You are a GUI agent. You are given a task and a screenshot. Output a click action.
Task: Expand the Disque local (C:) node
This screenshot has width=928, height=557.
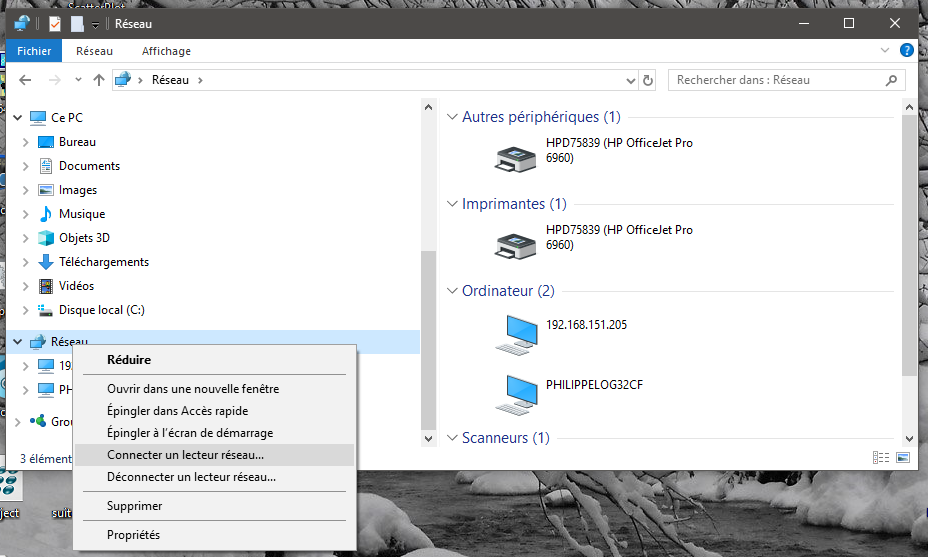tap(25, 310)
